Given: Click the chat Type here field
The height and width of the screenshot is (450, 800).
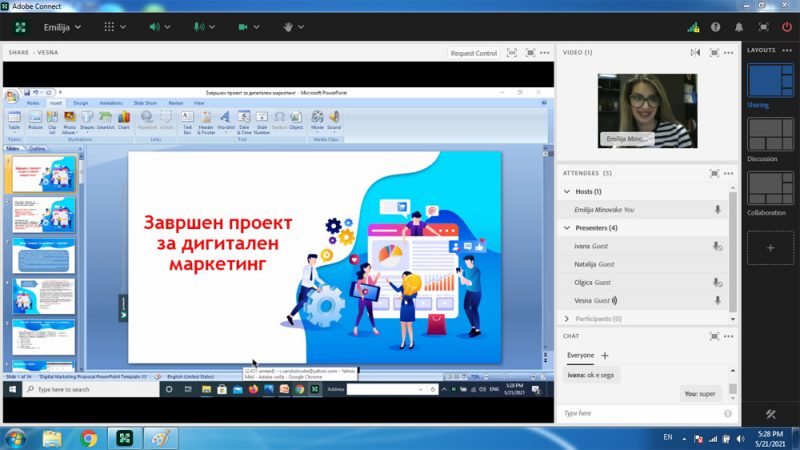Looking at the screenshot, I should [x=642, y=413].
